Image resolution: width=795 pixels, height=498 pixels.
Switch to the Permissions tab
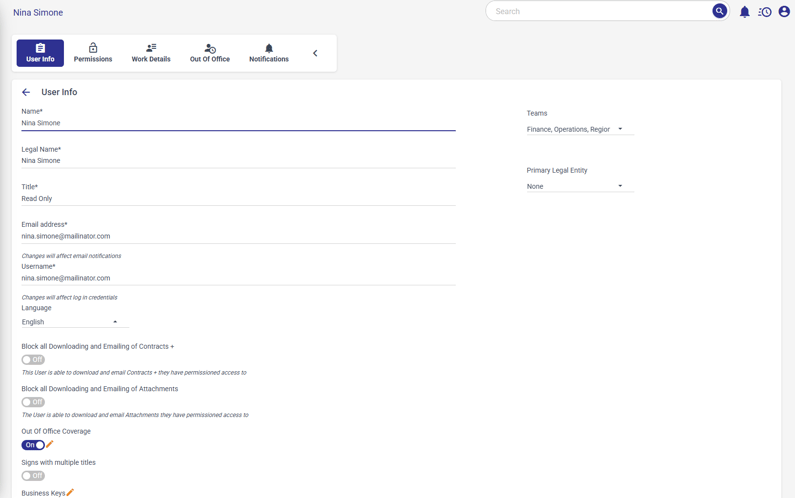[x=93, y=53]
